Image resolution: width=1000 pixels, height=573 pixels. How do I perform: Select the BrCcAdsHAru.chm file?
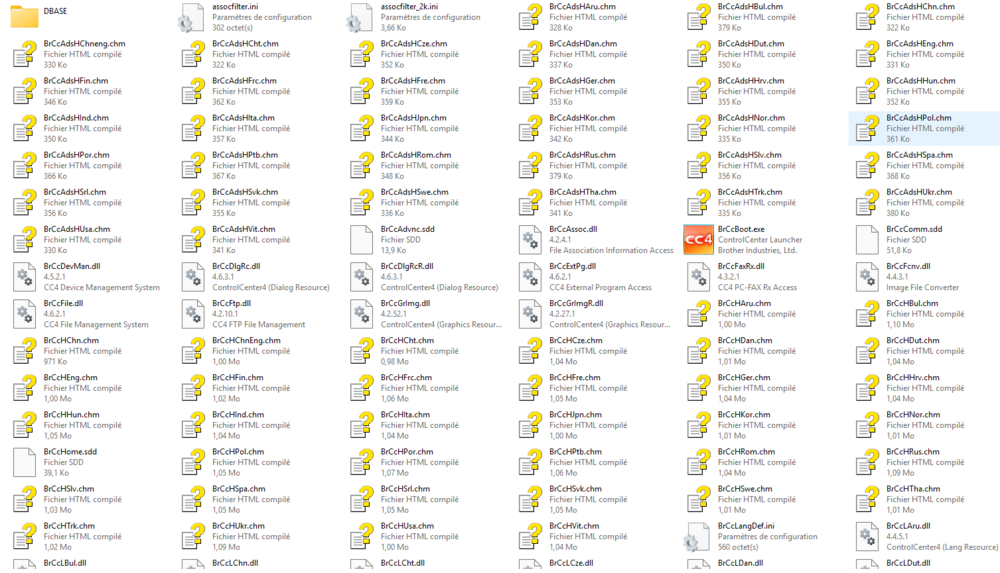click(530, 18)
